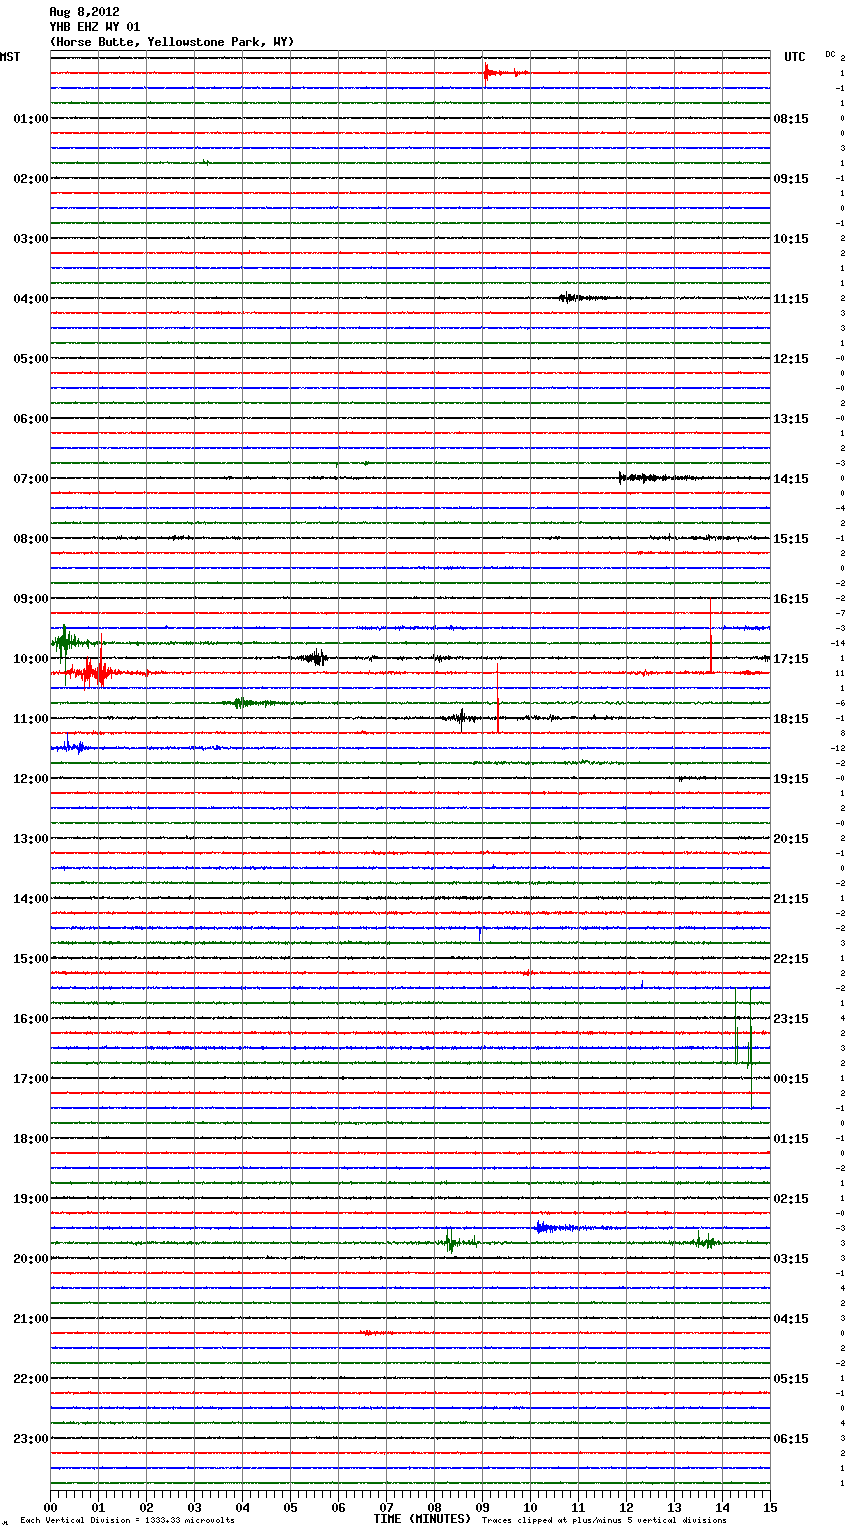850x1534 pixels.
Task: Select the 04:00 MST time label
Action: [x=30, y=299]
